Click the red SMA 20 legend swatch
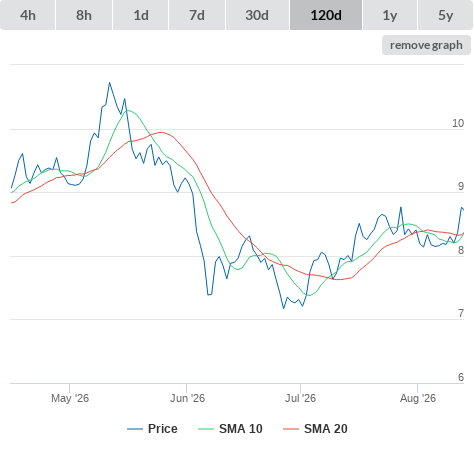Image resolution: width=474 pixels, height=455 pixels. coord(291,429)
